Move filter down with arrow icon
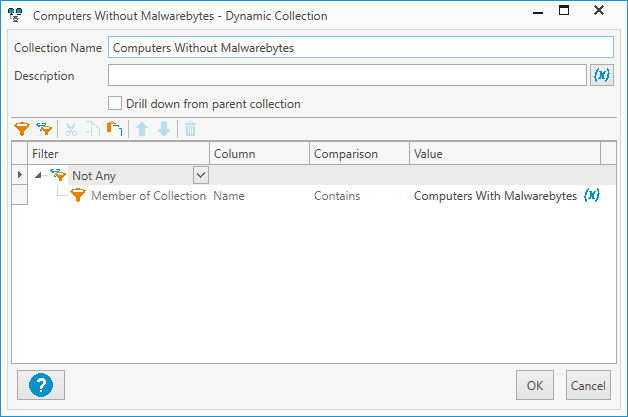This screenshot has width=628, height=417. pyautogui.click(x=164, y=129)
